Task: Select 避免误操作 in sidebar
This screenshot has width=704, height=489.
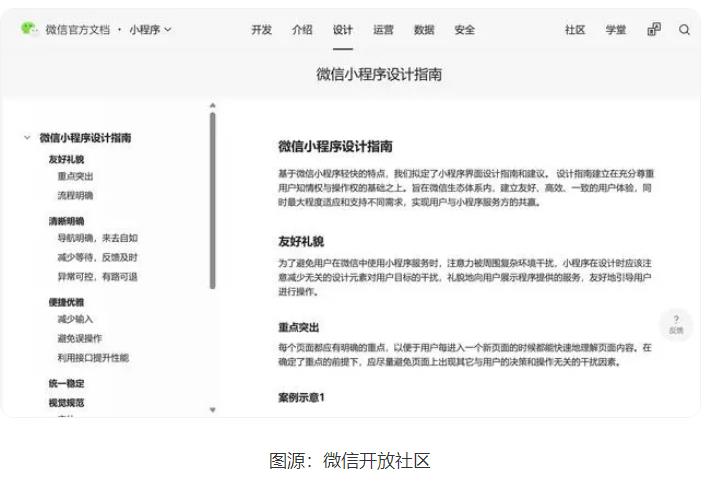Action: [80, 338]
